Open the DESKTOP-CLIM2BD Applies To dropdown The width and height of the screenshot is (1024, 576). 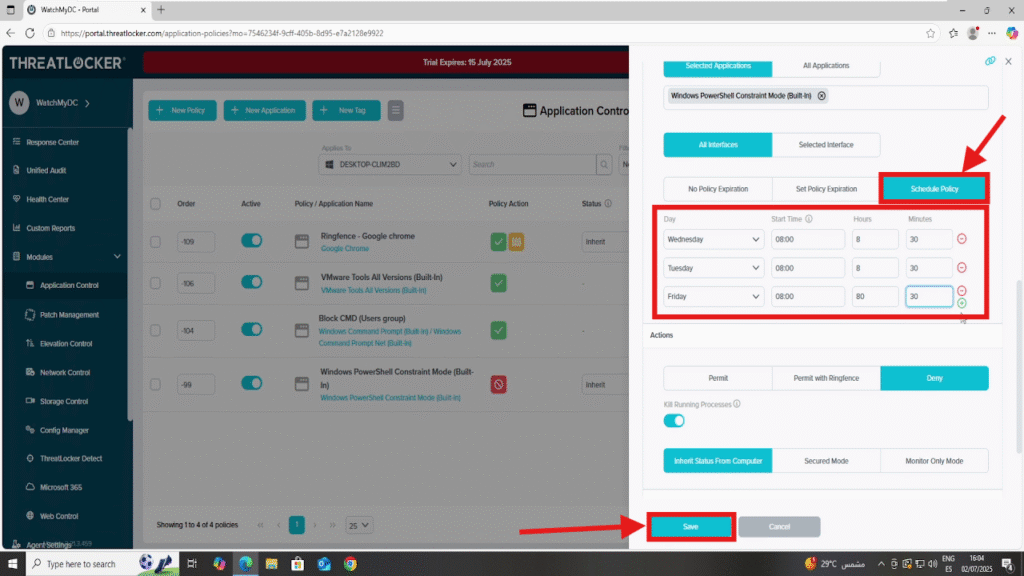[390, 165]
